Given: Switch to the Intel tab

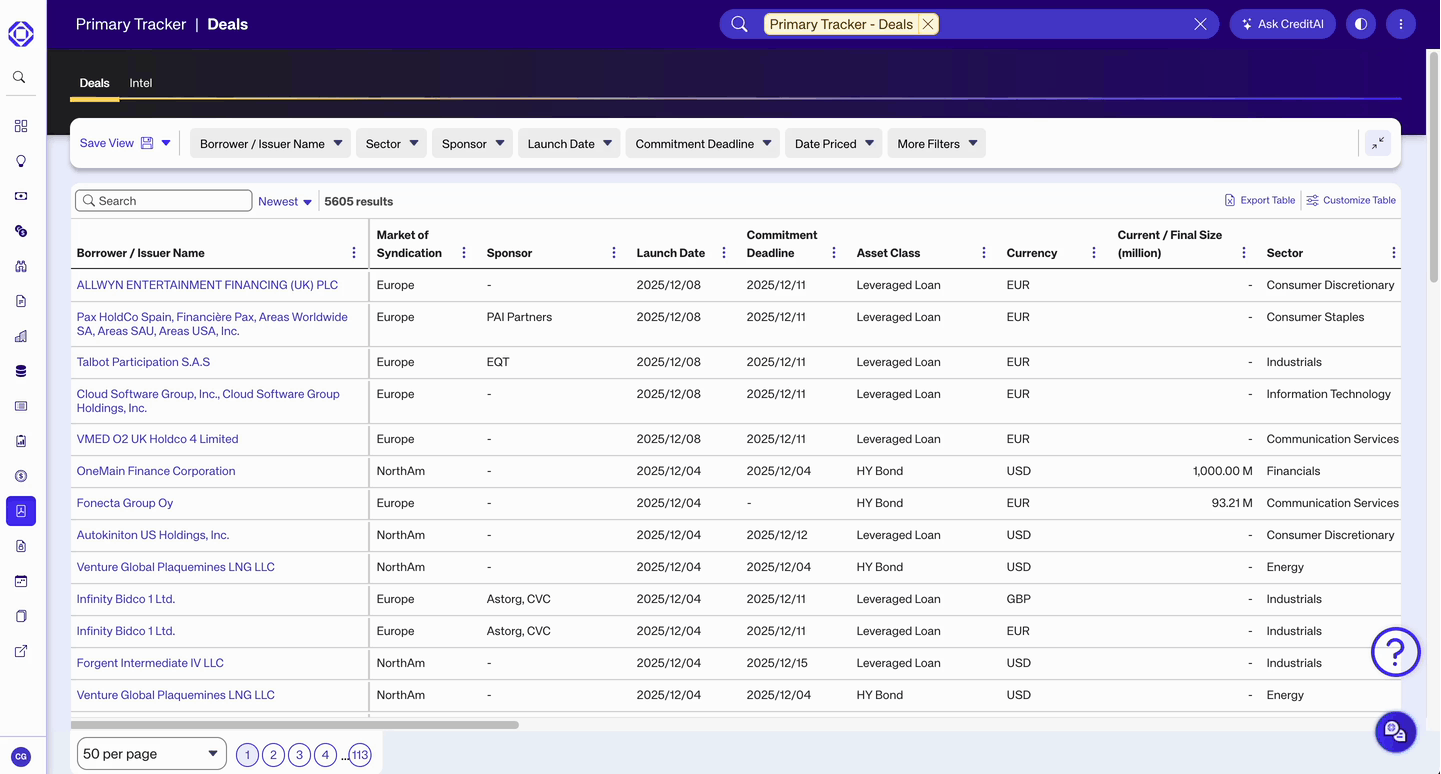Looking at the screenshot, I should click(141, 83).
